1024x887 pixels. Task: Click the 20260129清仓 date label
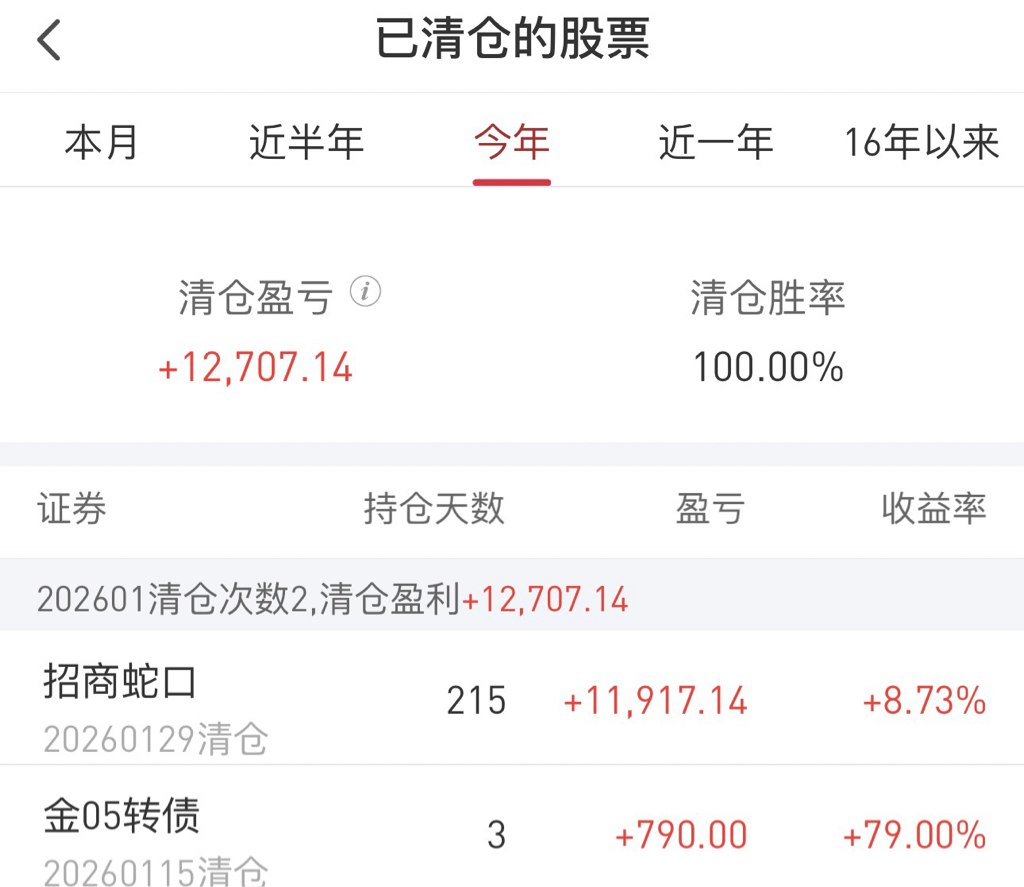[155, 739]
